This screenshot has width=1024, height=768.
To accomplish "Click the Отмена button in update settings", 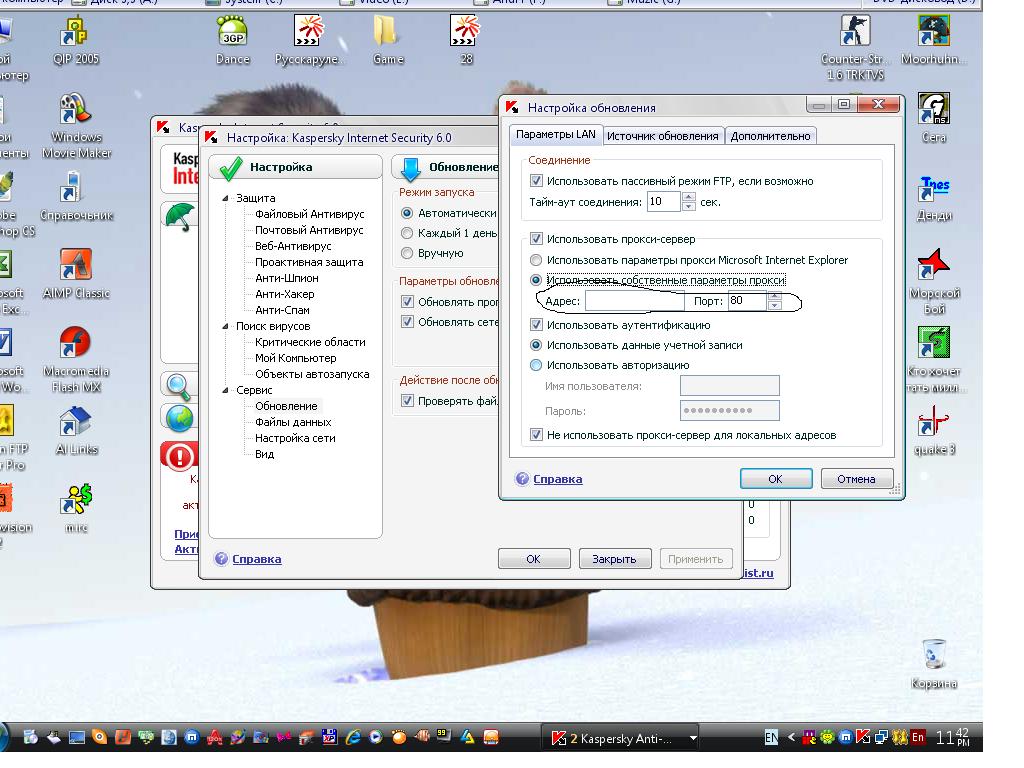I will click(855, 479).
